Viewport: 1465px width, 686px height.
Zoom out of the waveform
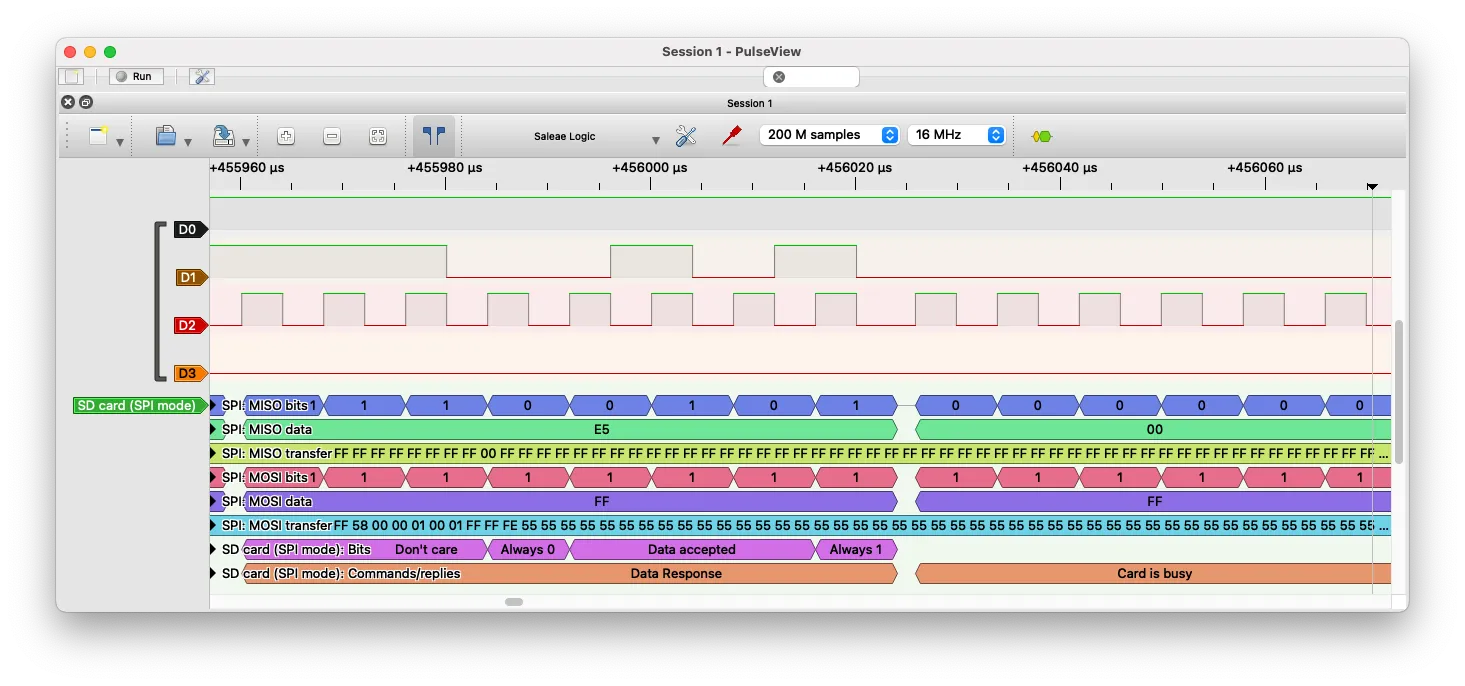point(332,137)
